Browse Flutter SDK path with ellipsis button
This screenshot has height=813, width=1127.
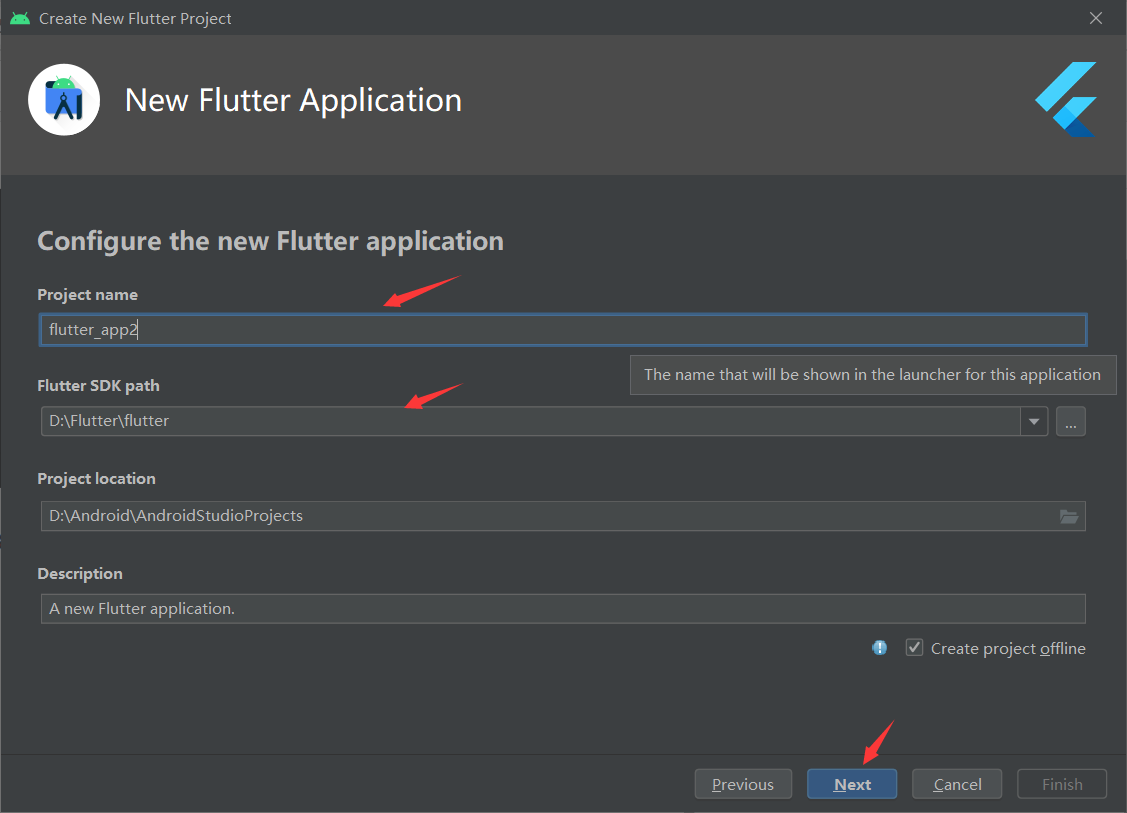click(x=1070, y=421)
